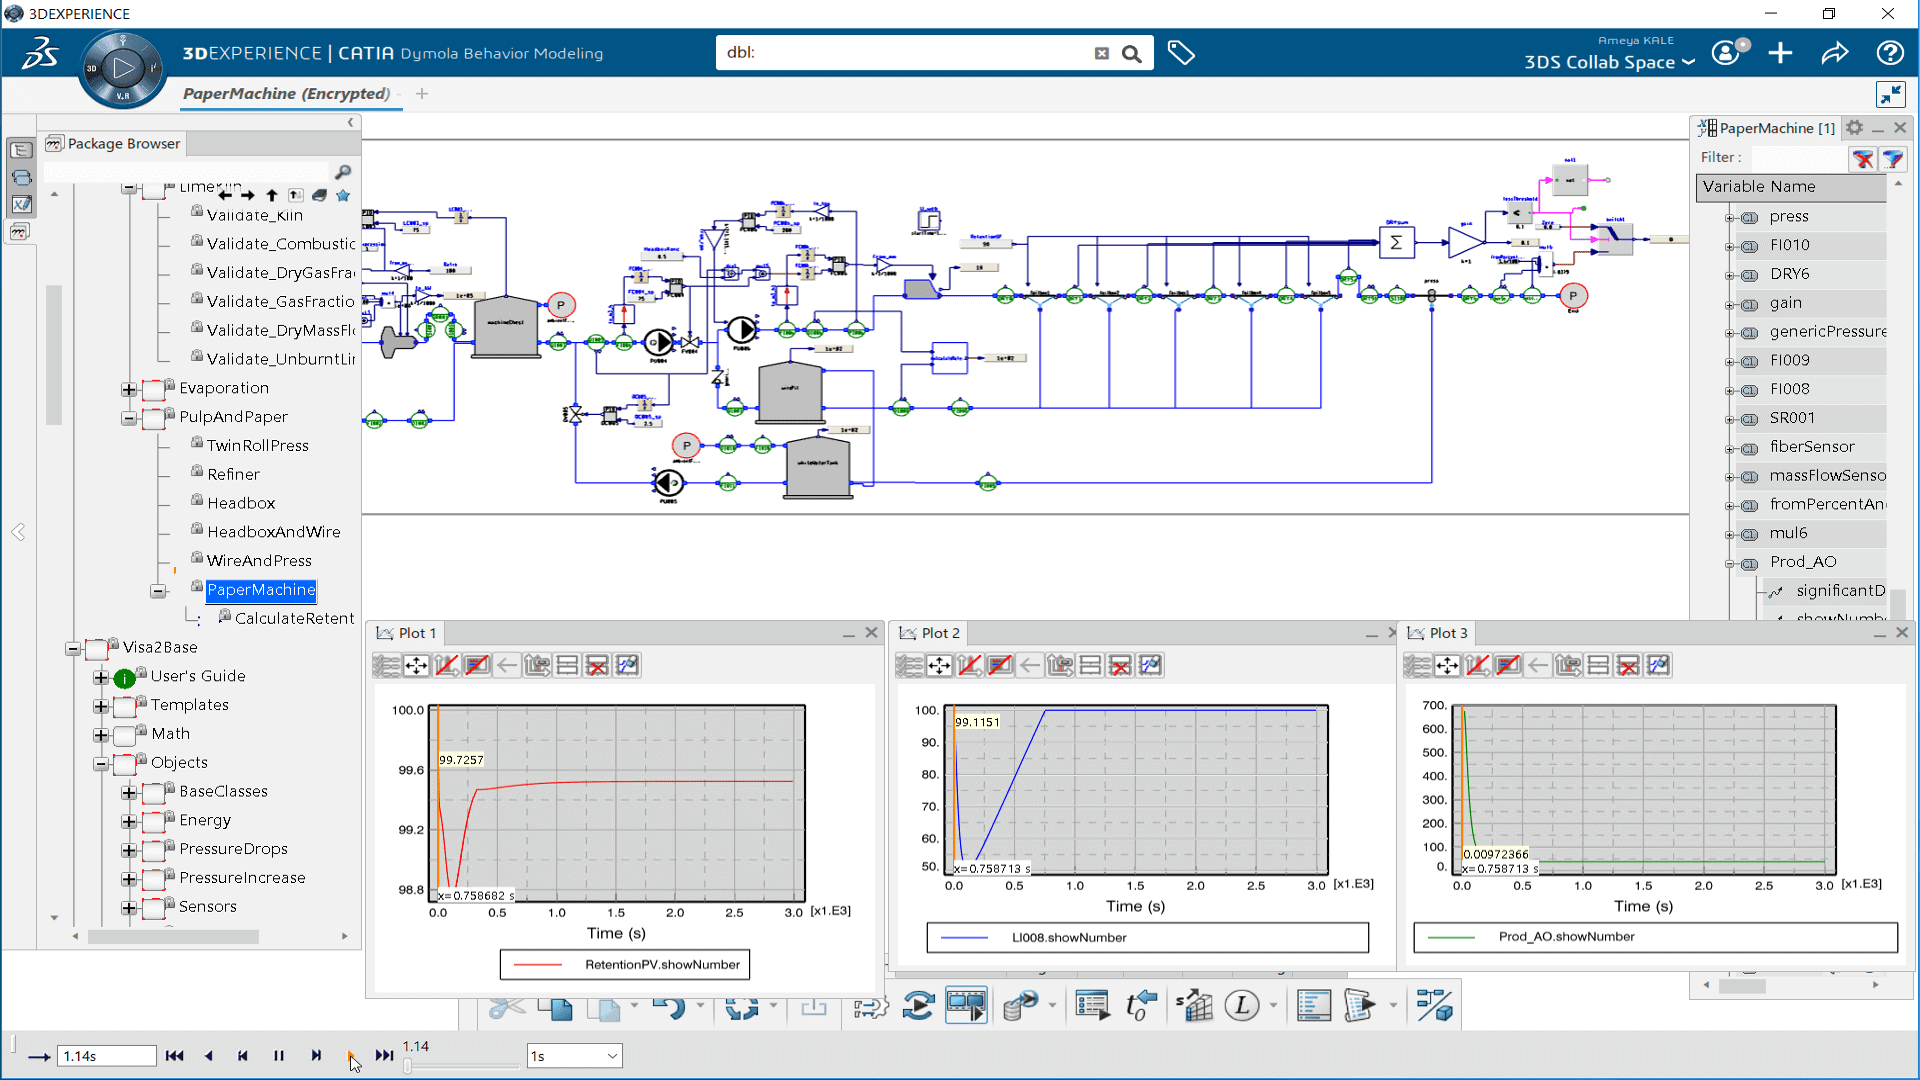Image resolution: width=1920 pixels, height=1080 pixels.
Task: Jump to animation end with skip-forward button
Action: 384,1056
